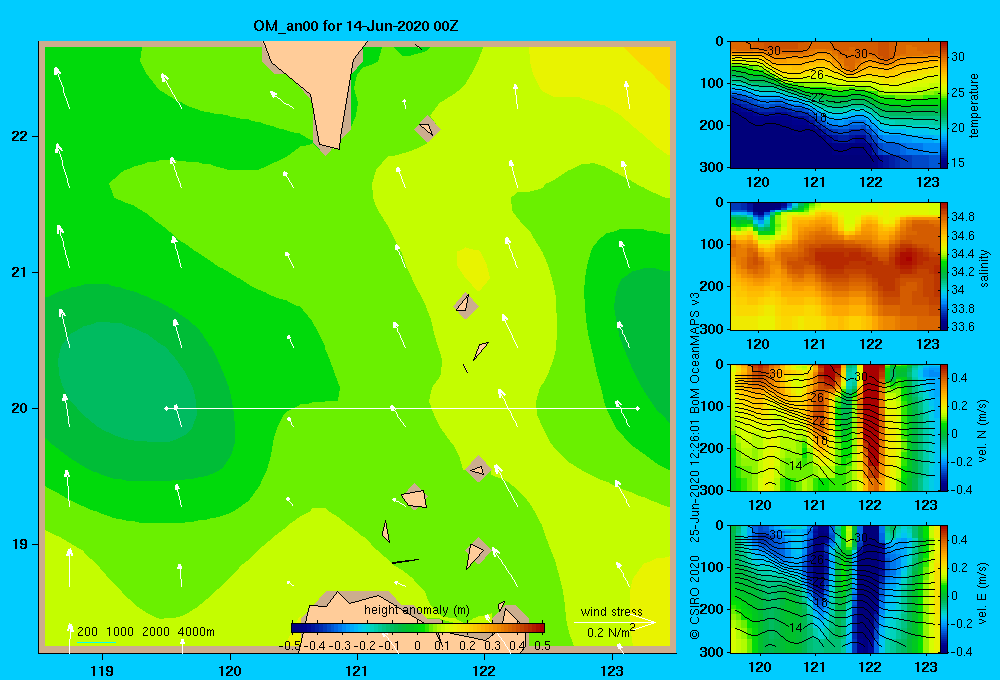Click the vel. N color scale bar
This screenshot has height=680, width=1000.
944,427
